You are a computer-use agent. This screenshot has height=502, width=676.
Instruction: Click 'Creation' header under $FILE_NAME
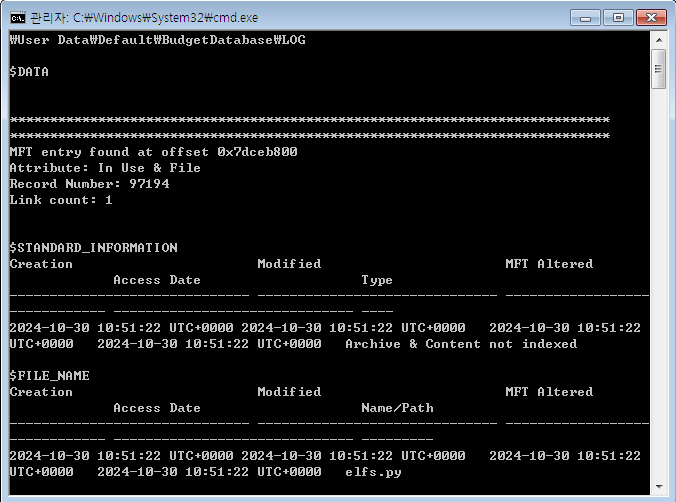[41, 392]
